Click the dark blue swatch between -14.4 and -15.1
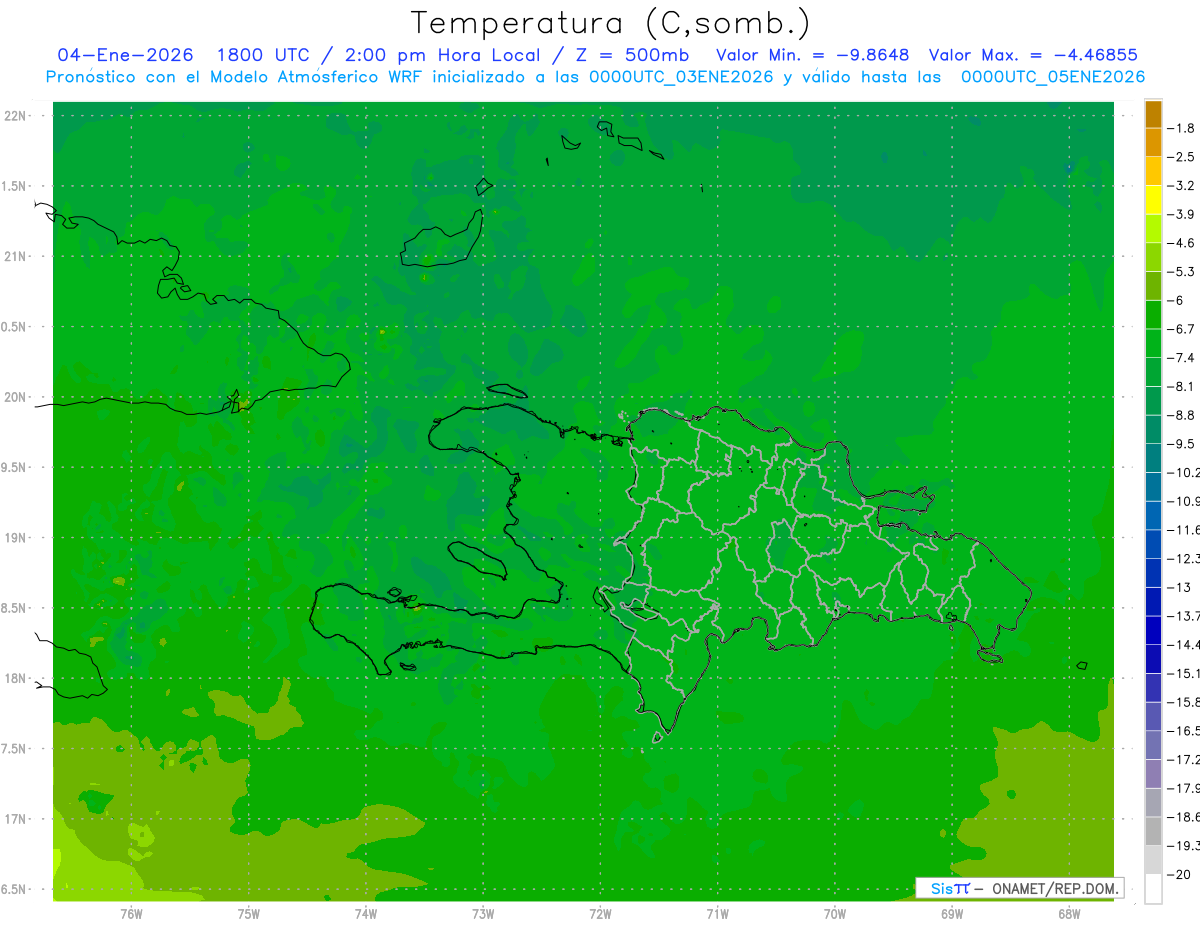The image size is (1200, 927). tap(1153, 659)
